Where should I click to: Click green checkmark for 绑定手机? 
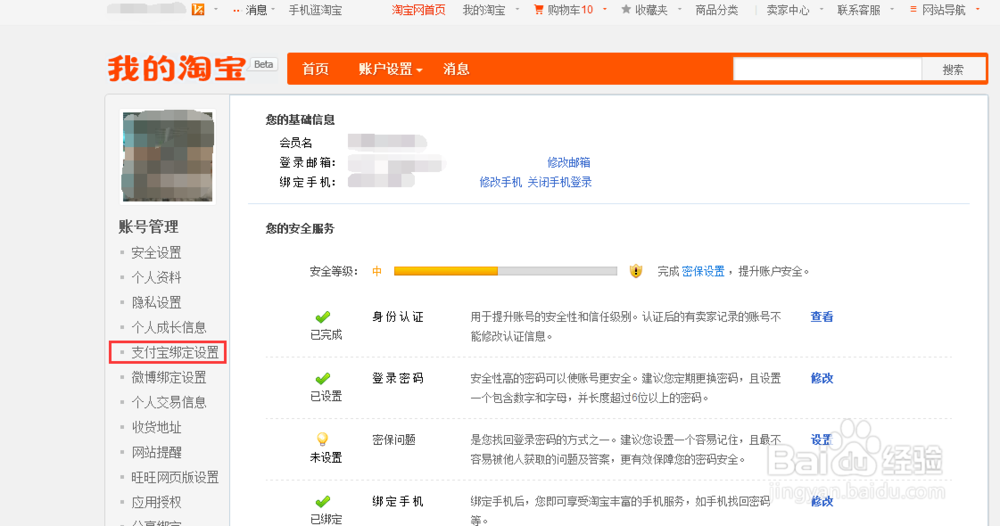pyautogui.click(x=323, y=502)
